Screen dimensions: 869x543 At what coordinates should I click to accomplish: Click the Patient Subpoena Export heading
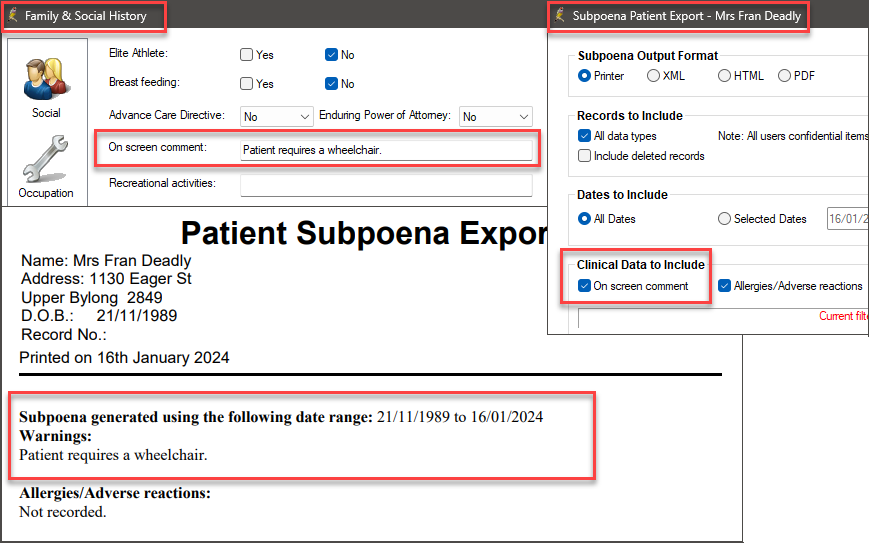364,233
